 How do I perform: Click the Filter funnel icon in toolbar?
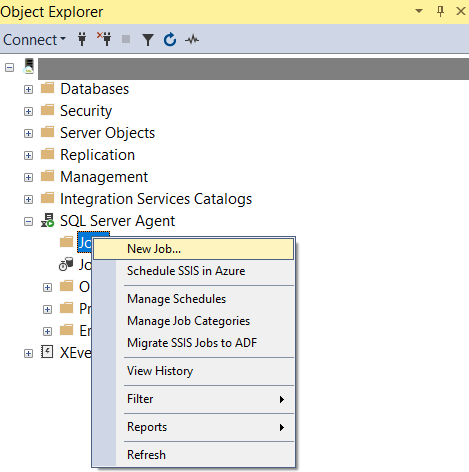coord(148,40)
